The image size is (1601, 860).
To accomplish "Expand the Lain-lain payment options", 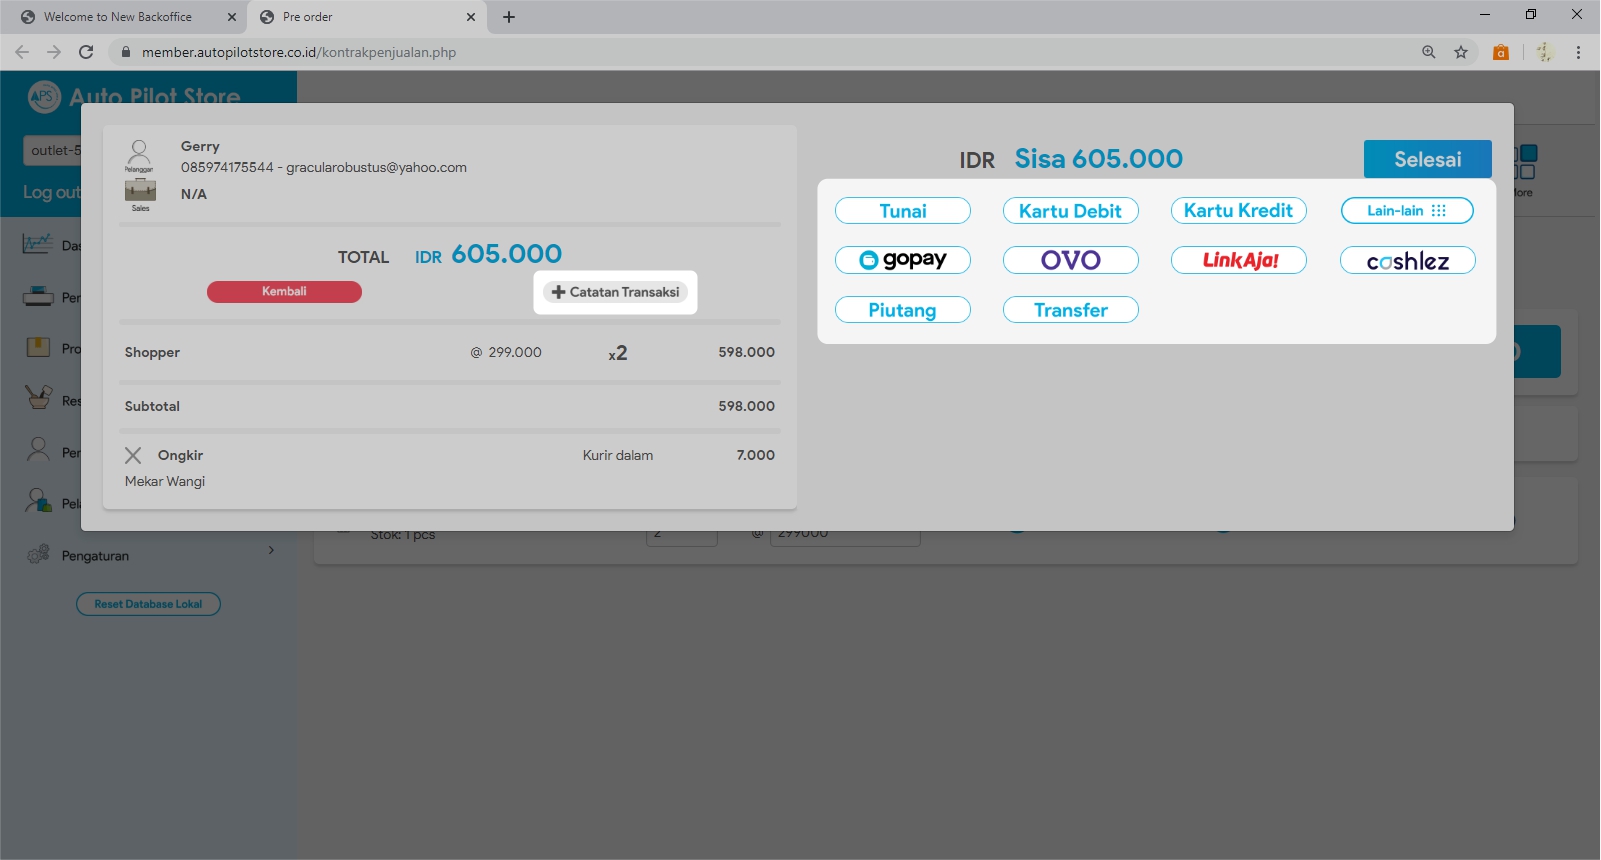I will pos(1407,211).
